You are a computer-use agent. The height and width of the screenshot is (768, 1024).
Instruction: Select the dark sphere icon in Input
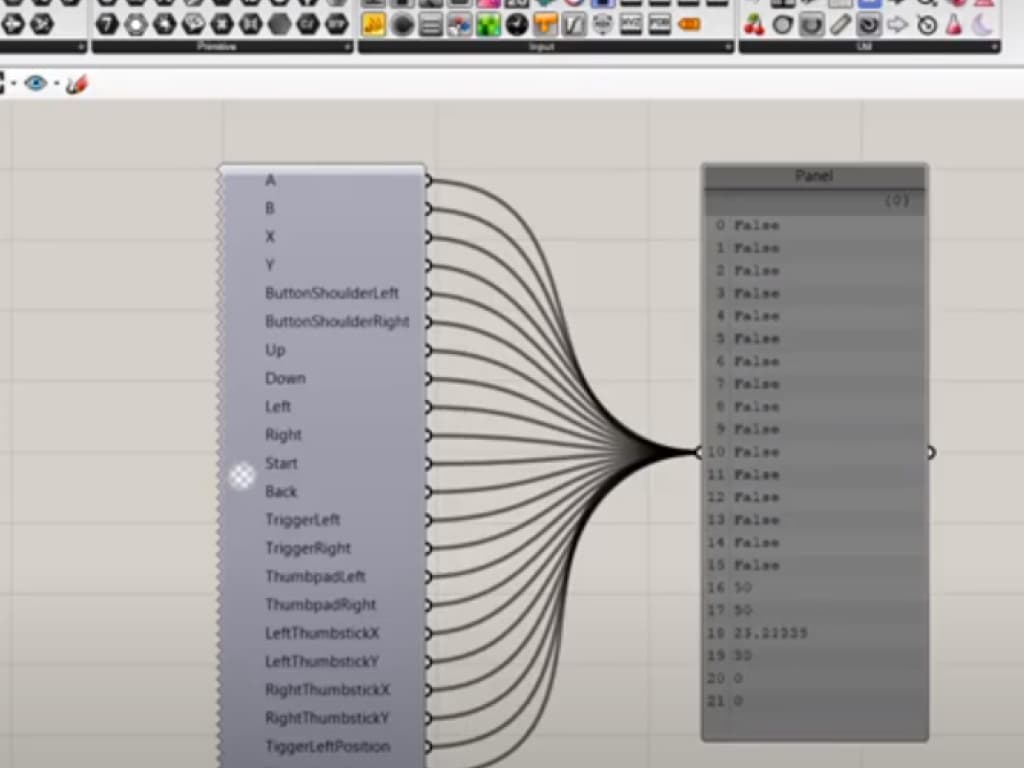coord(402,25)
